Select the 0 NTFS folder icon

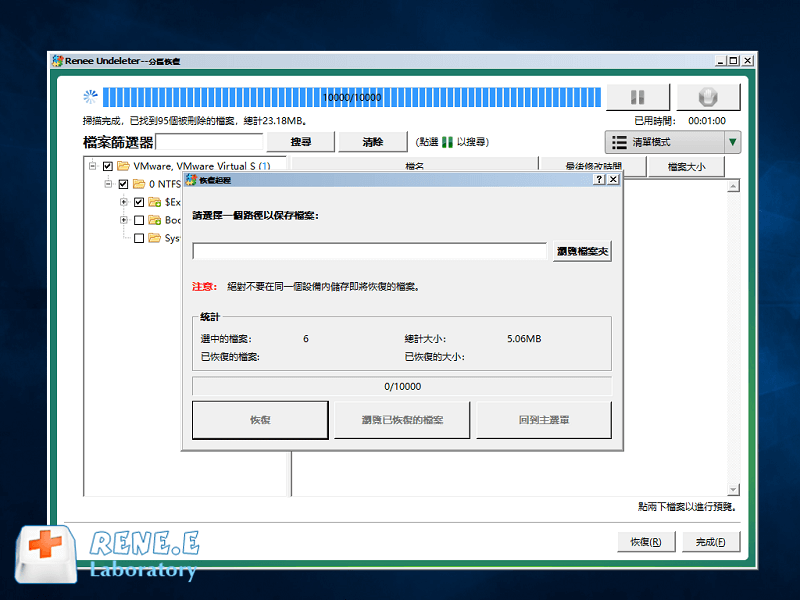point(139,184)
